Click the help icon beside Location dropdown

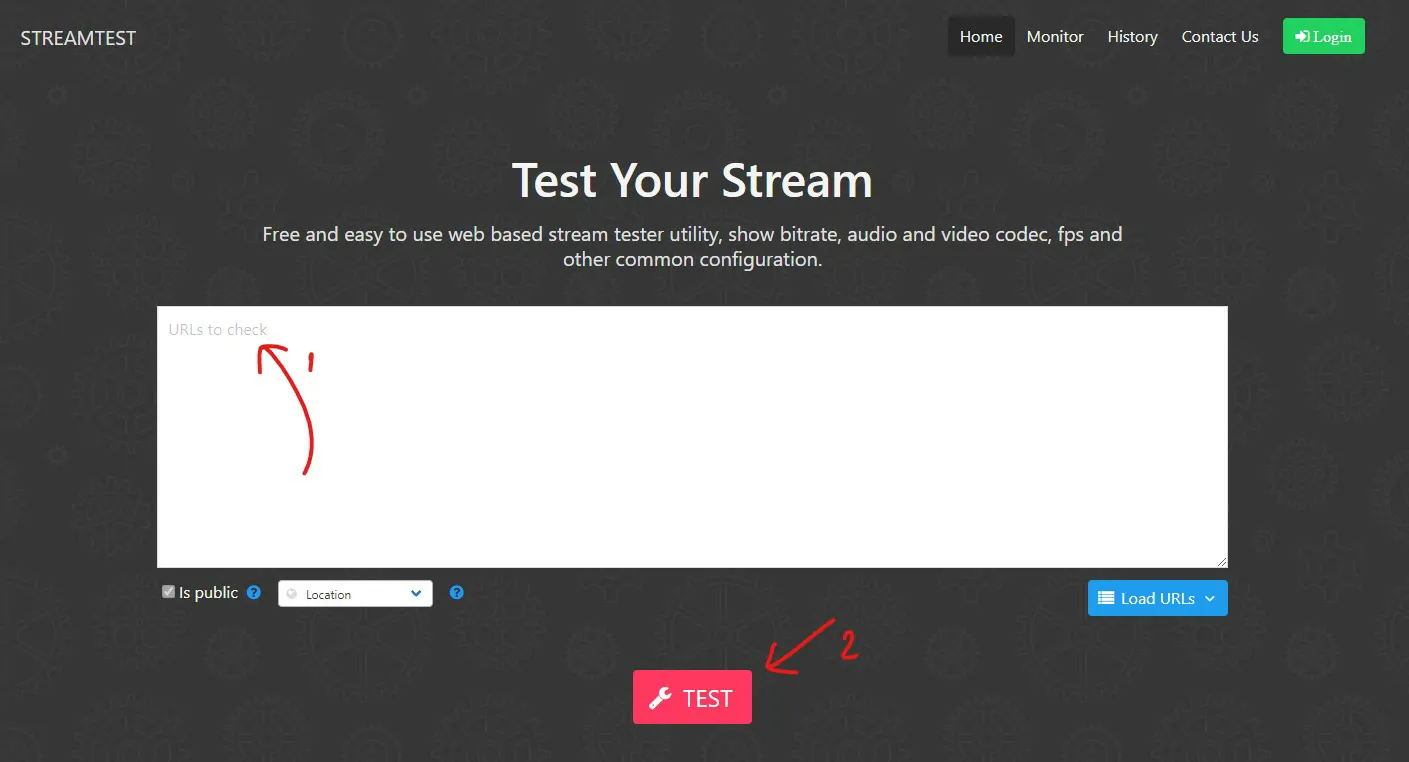[x=457, y=592]
